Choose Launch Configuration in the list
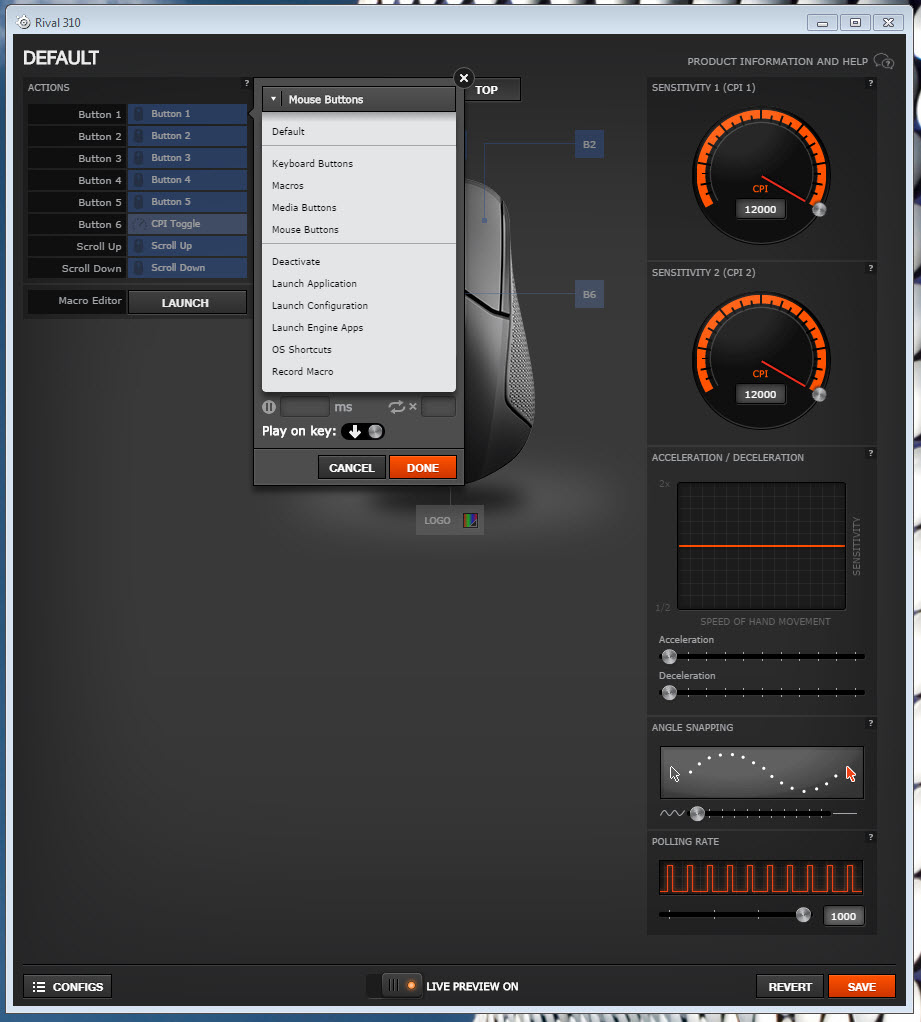Screen dimensions: 921x1022 [358, 306]
